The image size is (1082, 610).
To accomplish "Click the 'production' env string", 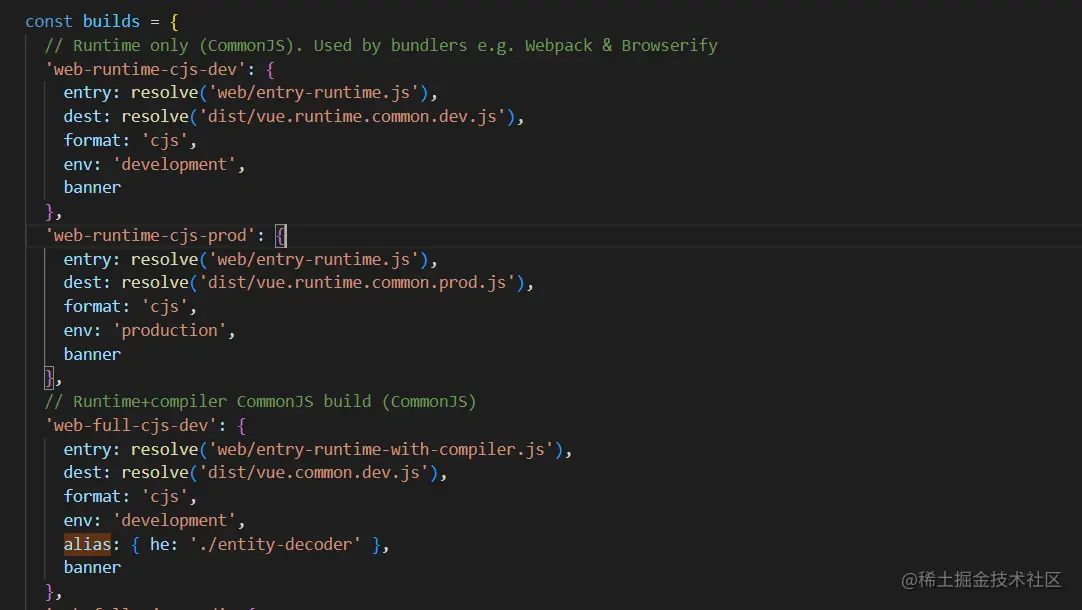I will 170,331.
